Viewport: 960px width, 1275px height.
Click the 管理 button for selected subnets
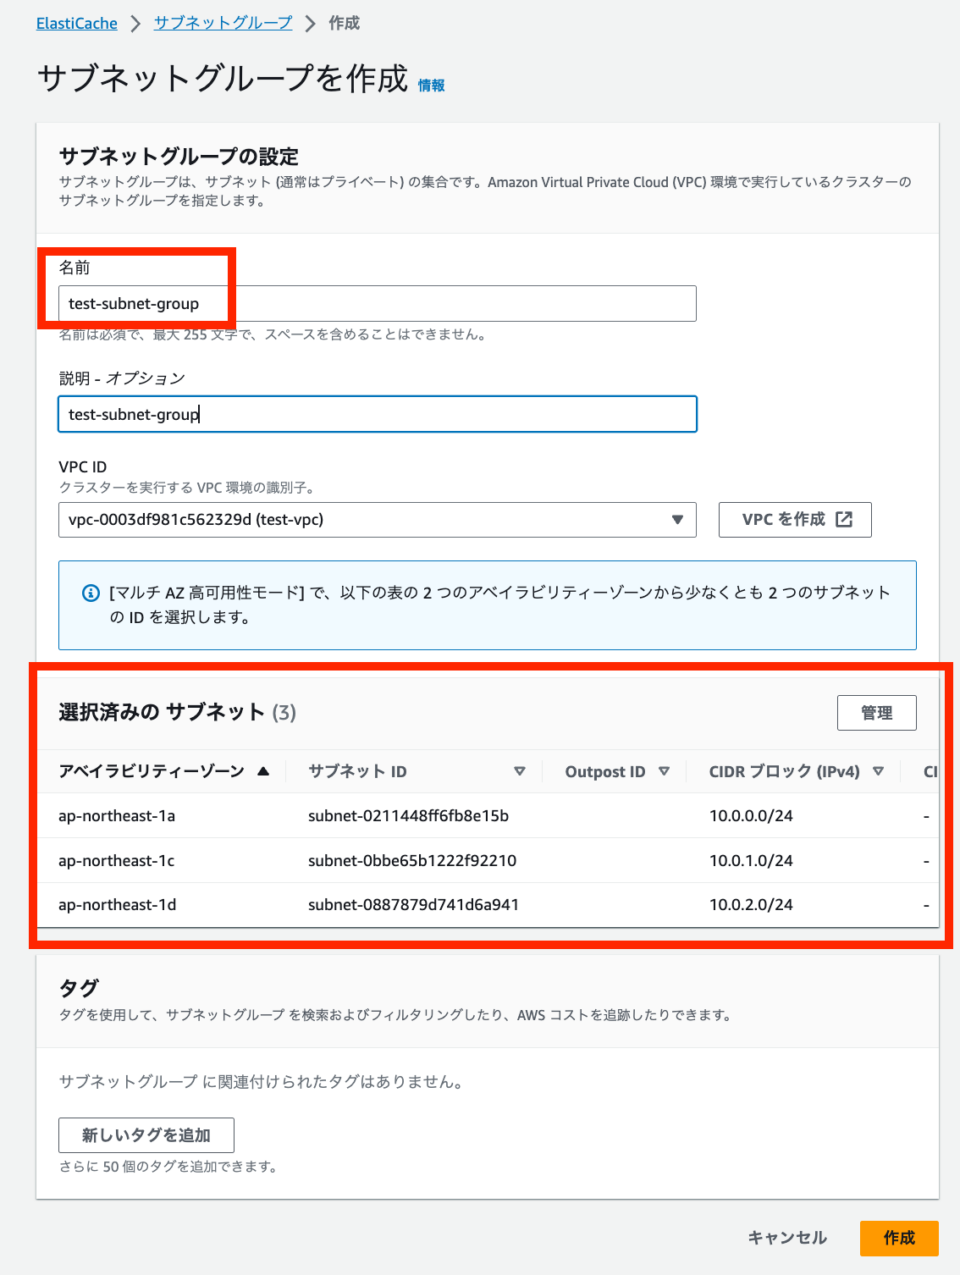tap(876, 712)
